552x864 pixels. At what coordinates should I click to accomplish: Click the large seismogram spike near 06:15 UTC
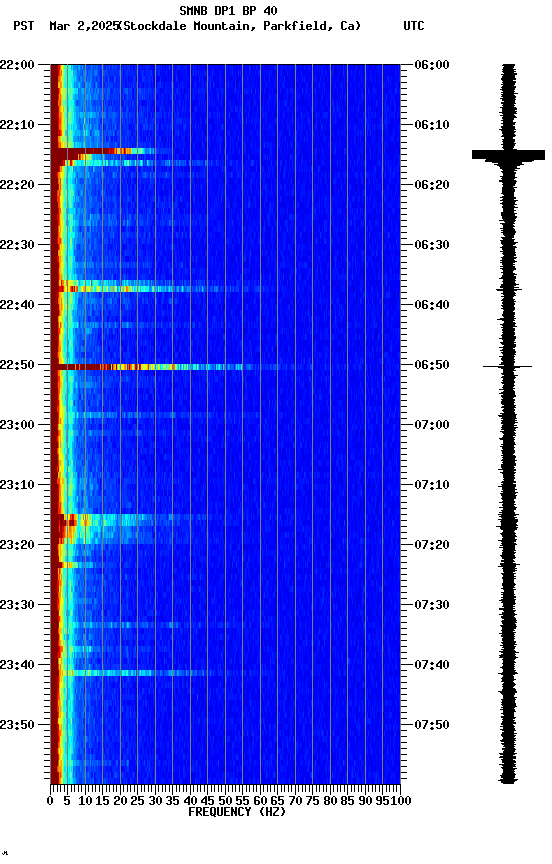508,155
